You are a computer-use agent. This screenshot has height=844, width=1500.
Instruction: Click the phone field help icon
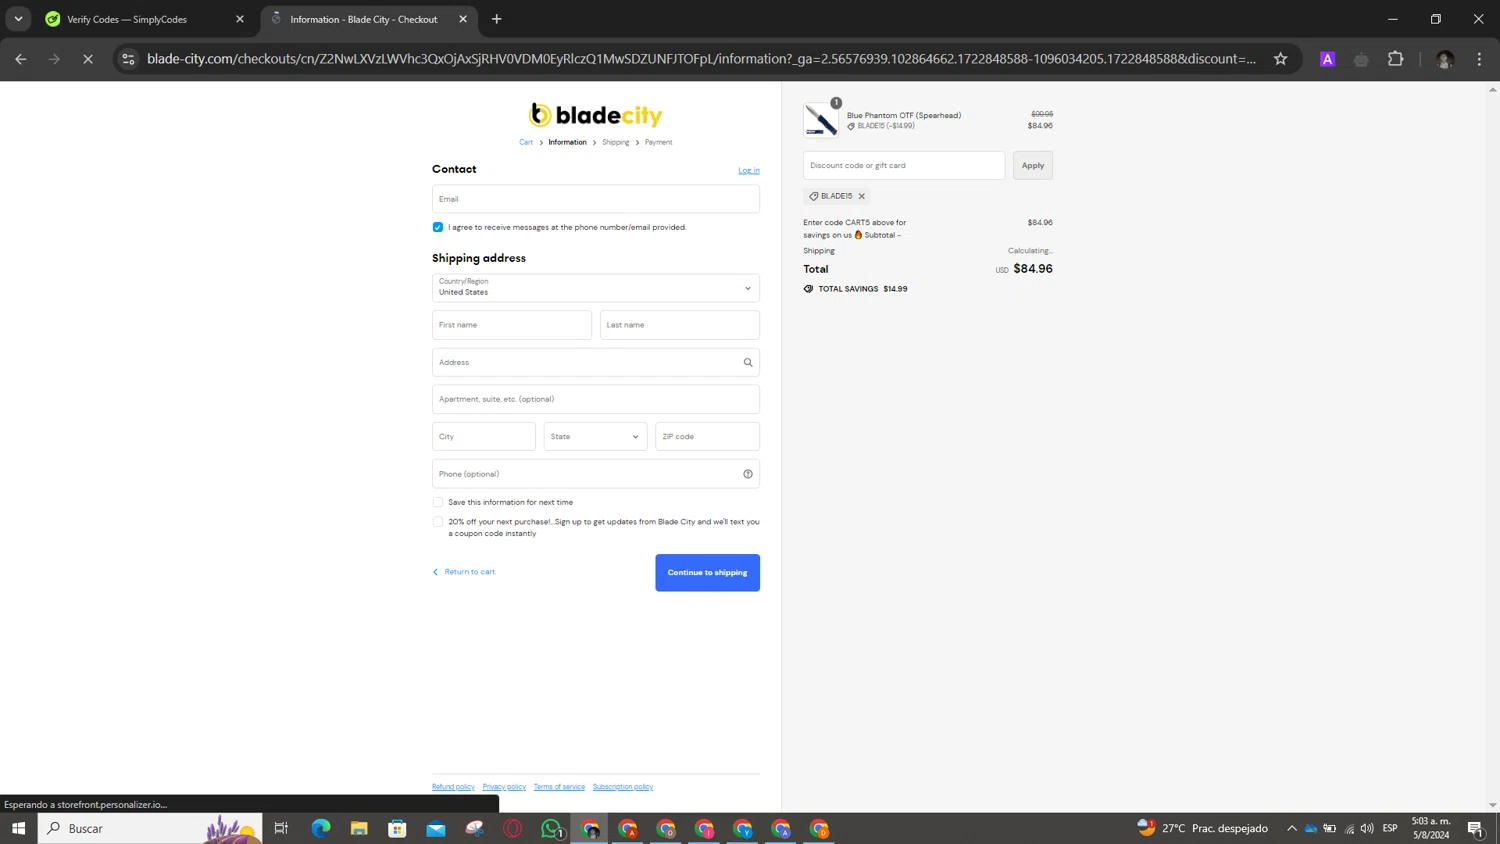coord(747,474)
